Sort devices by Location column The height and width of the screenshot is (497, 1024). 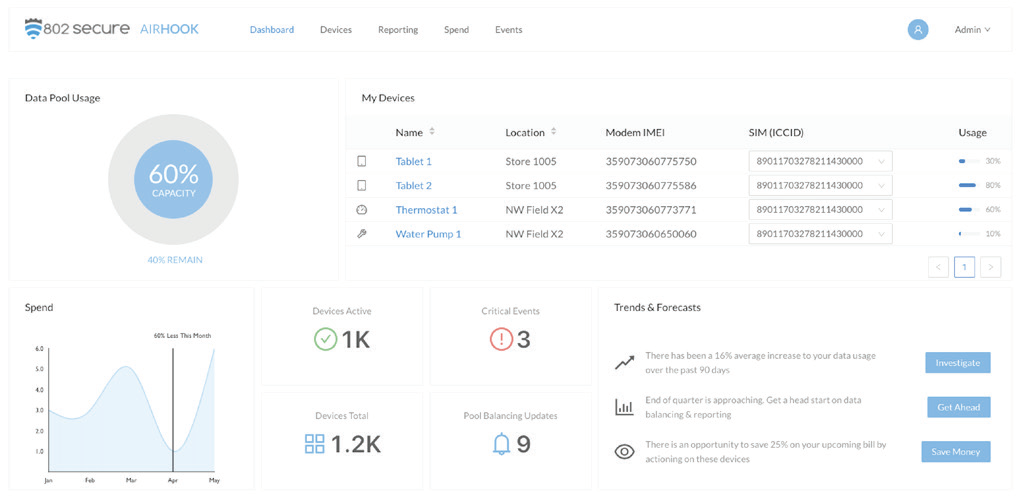(554, 132)
